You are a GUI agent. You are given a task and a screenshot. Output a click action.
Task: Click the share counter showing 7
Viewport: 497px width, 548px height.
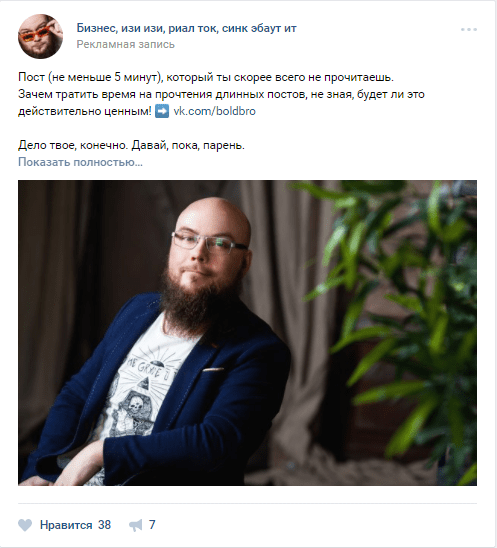(152, 525)
